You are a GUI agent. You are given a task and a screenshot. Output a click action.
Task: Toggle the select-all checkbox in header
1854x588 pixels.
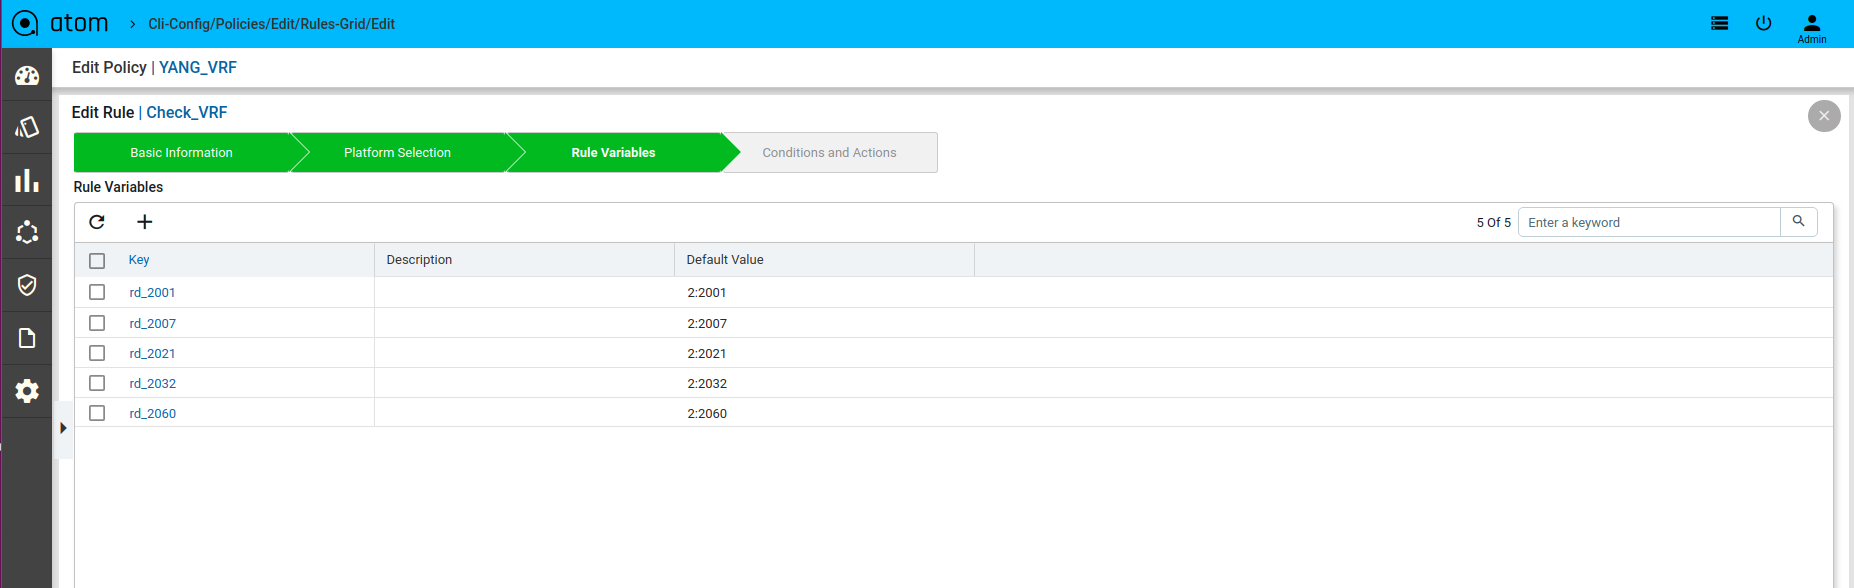click(x=97, y=261)
